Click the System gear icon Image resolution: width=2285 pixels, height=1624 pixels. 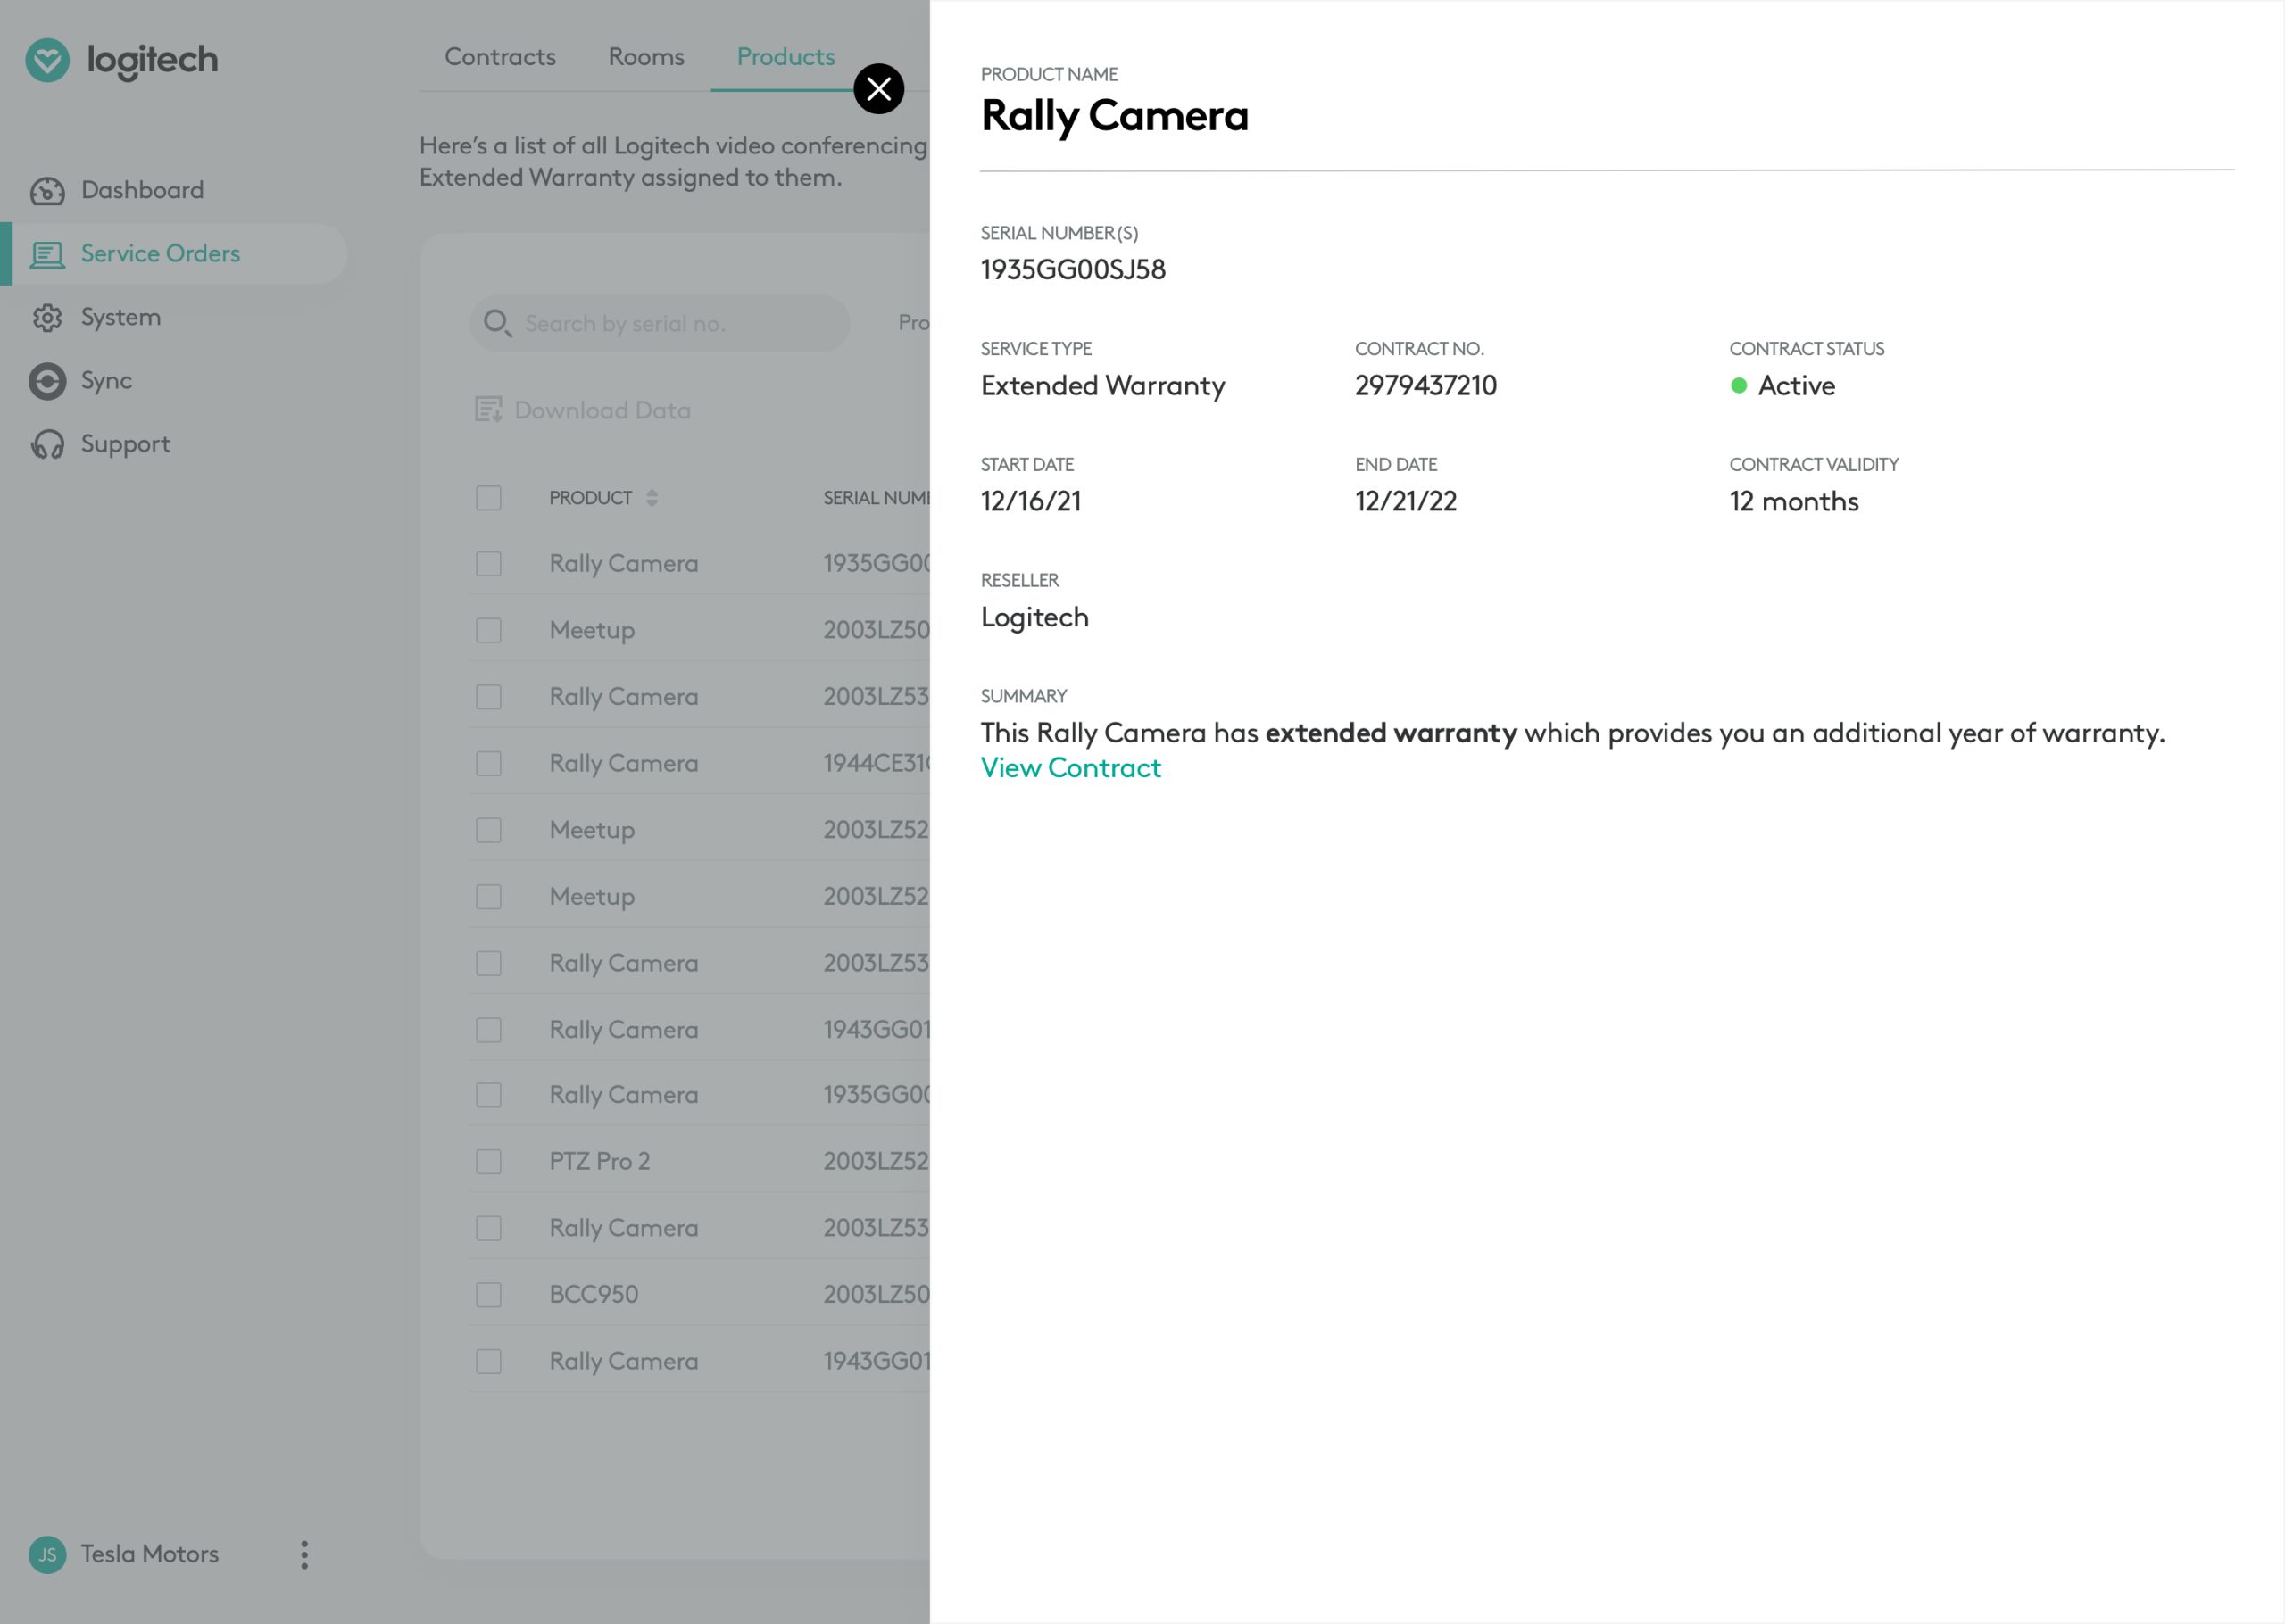pos(47,317)
